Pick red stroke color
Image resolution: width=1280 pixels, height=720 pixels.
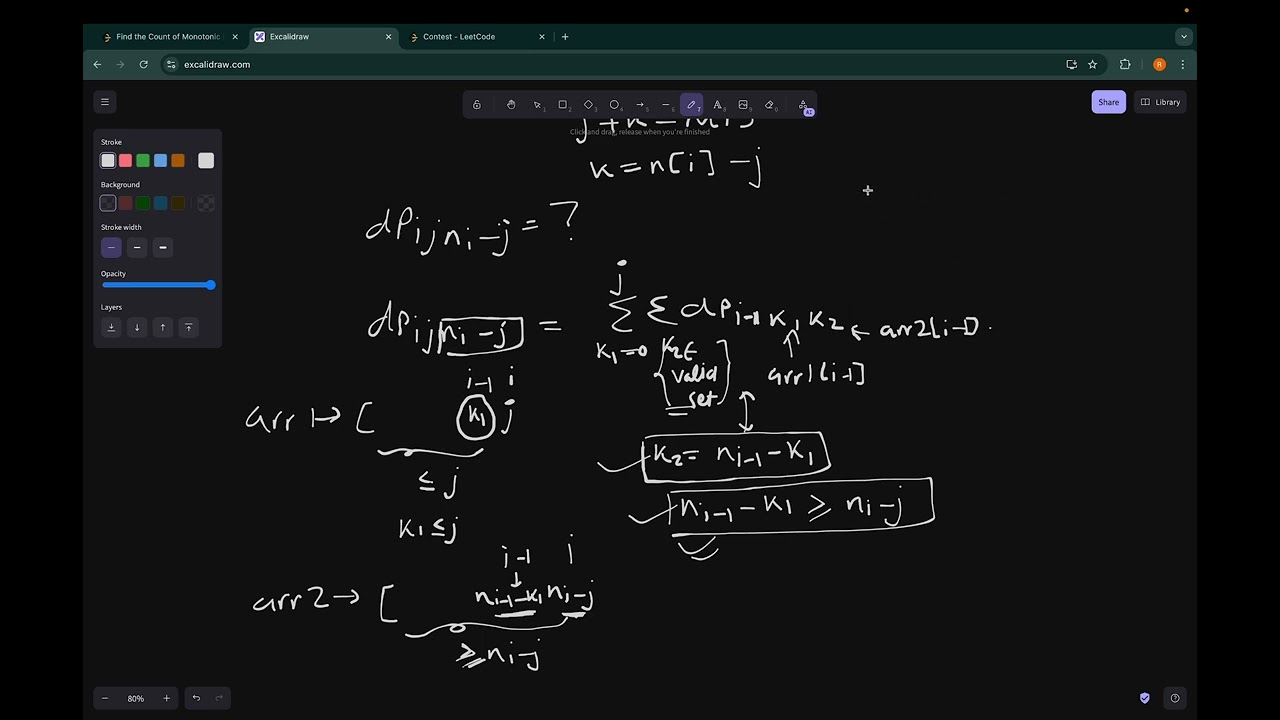125,161
